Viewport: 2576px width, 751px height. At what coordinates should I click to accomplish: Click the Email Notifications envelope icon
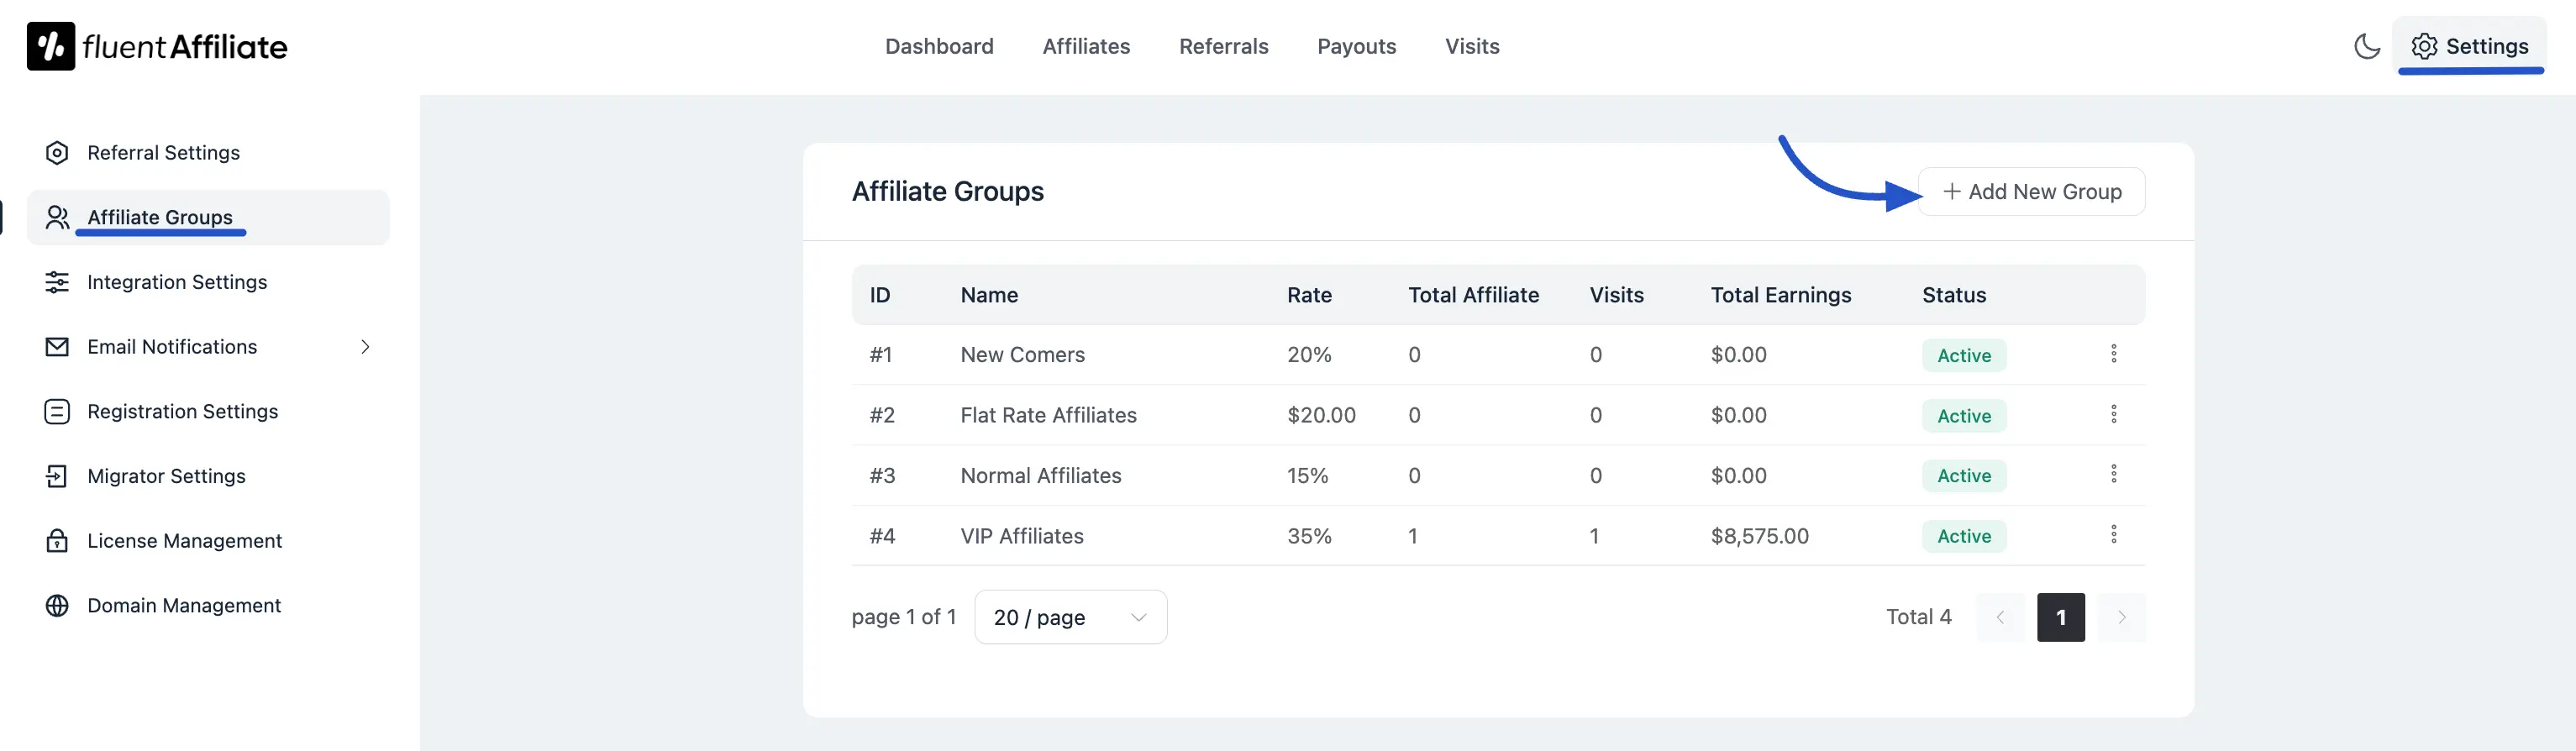[x=57, y=347]
